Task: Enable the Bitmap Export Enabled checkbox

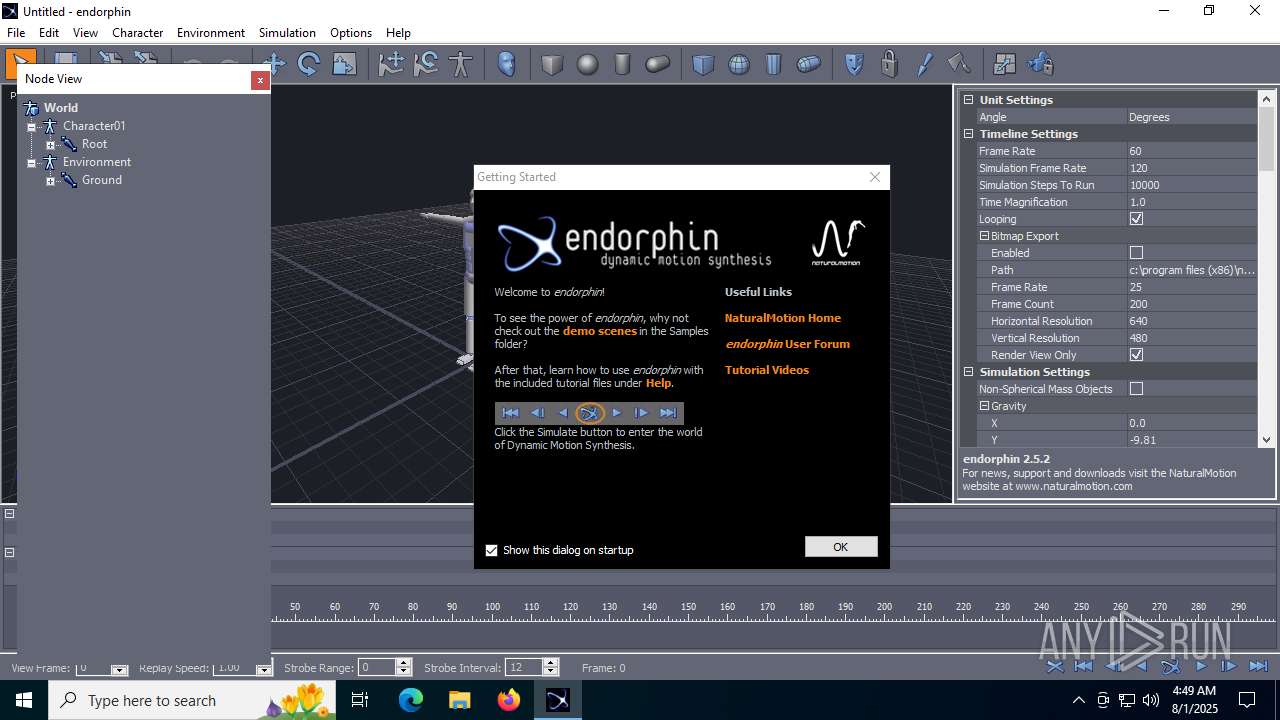Action: 1136,253
